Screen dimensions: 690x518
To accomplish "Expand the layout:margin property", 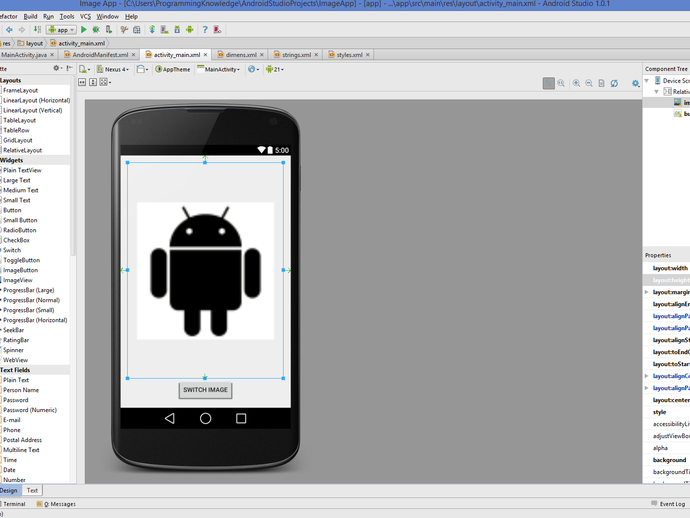I will (646, 292).
